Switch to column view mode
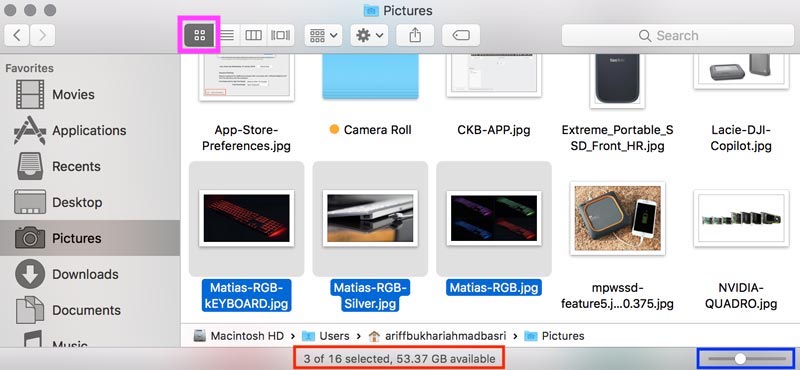This screenshot has height=370, width=800. [253, 35]
